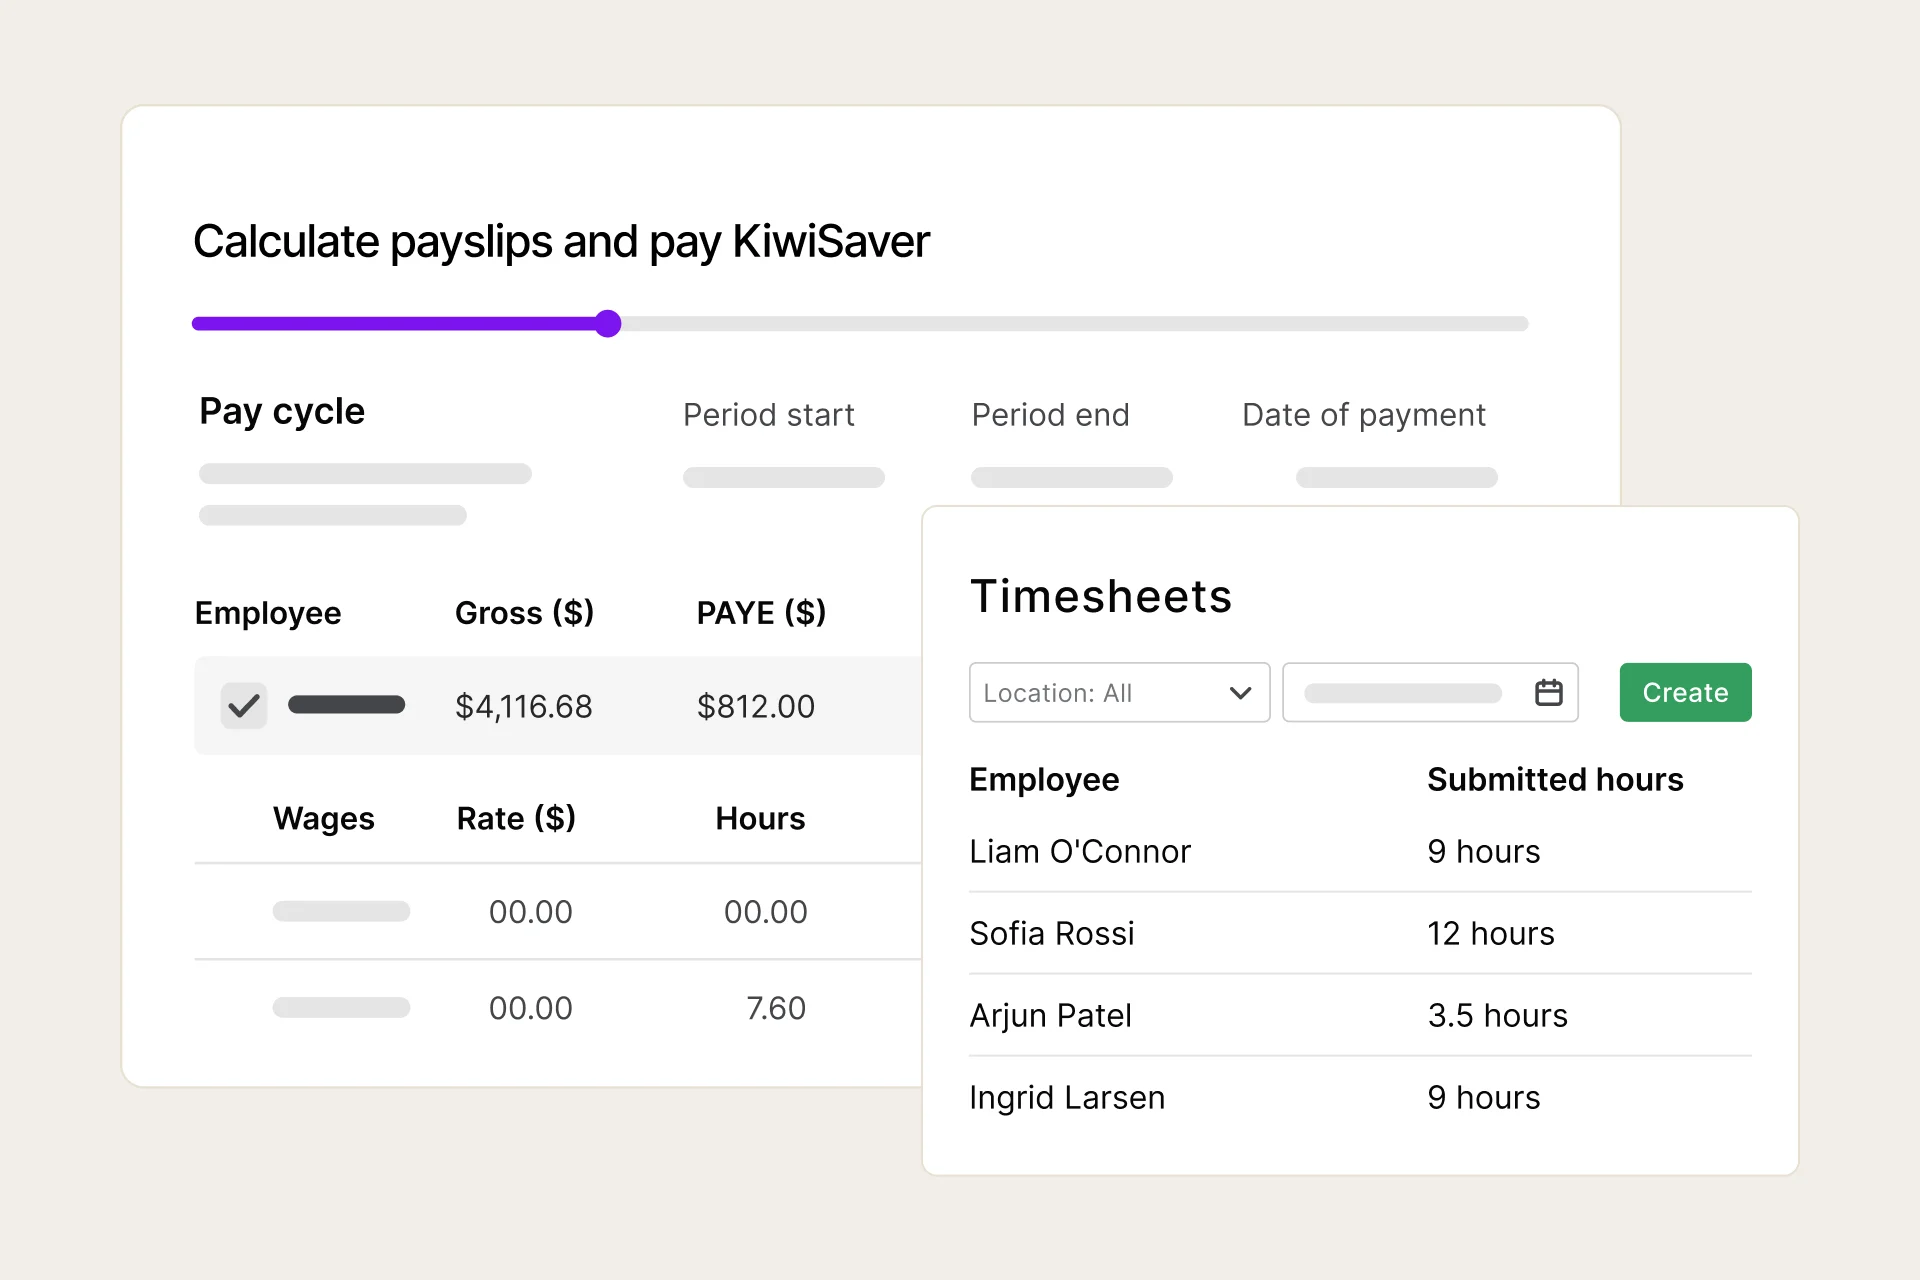Click the 3.5 hours value

tap(1497, 1016)
